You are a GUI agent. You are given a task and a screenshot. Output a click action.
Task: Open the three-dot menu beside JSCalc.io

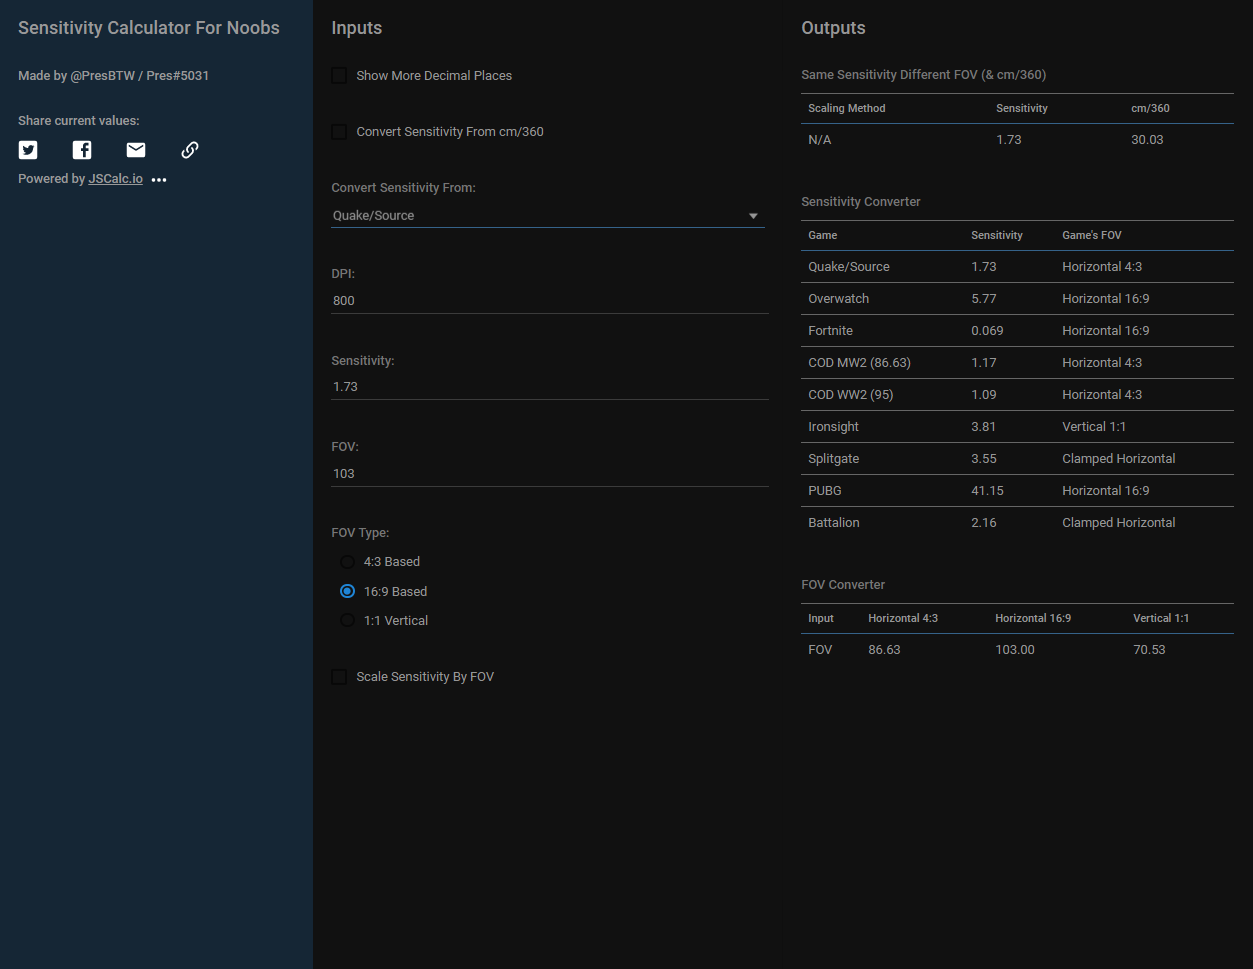[159, 180]
